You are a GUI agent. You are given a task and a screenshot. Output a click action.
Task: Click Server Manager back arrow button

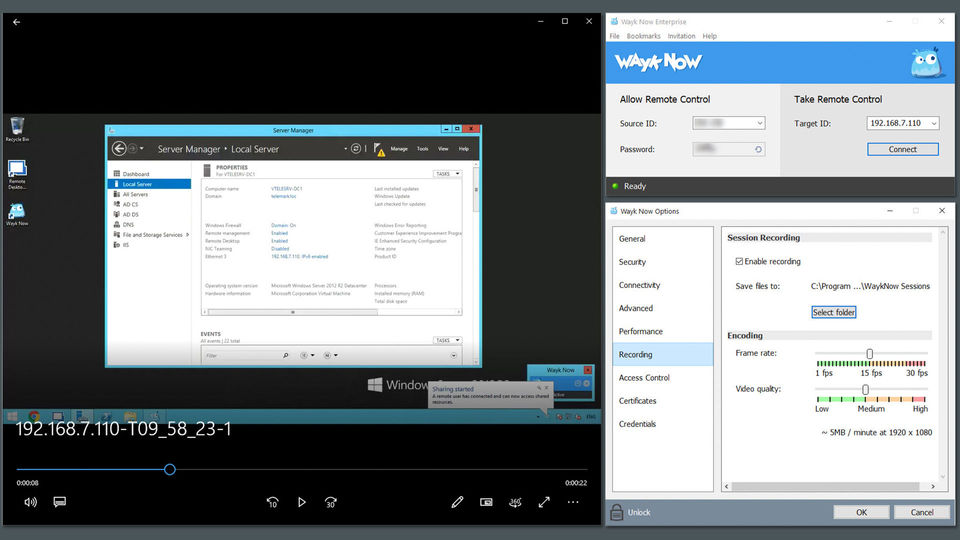[x=119, y=149]
